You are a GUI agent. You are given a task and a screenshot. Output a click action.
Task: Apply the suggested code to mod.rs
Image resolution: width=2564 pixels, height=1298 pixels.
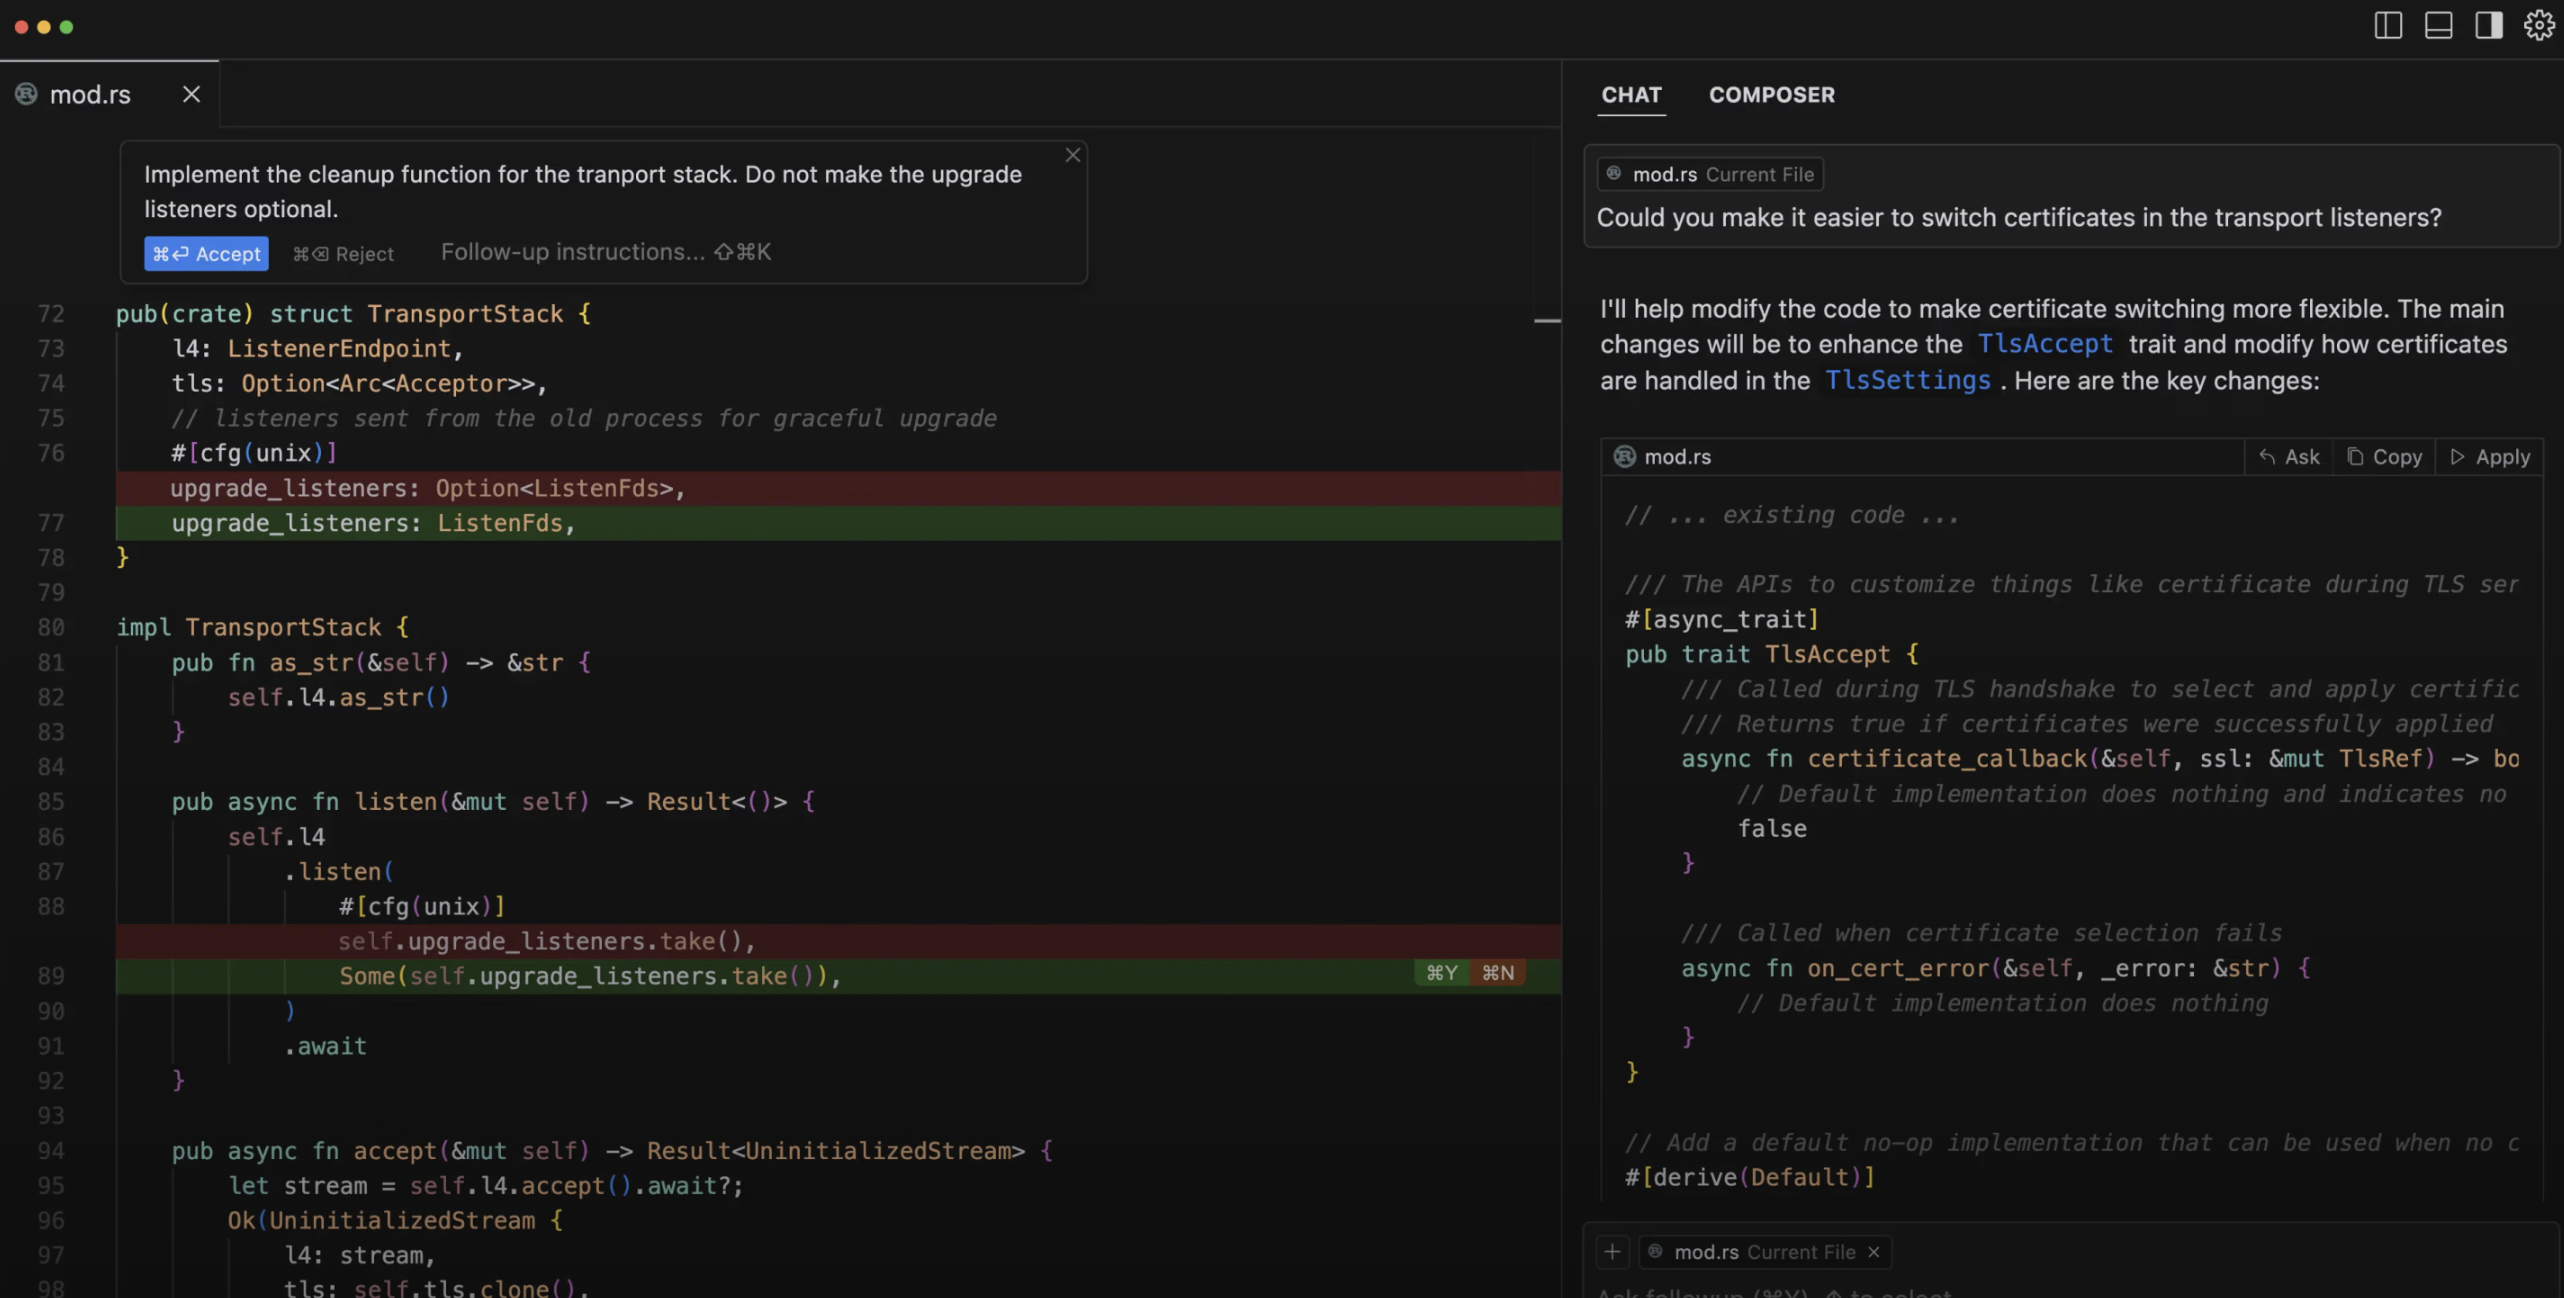pyautogui.click(x=2490, y=457)
